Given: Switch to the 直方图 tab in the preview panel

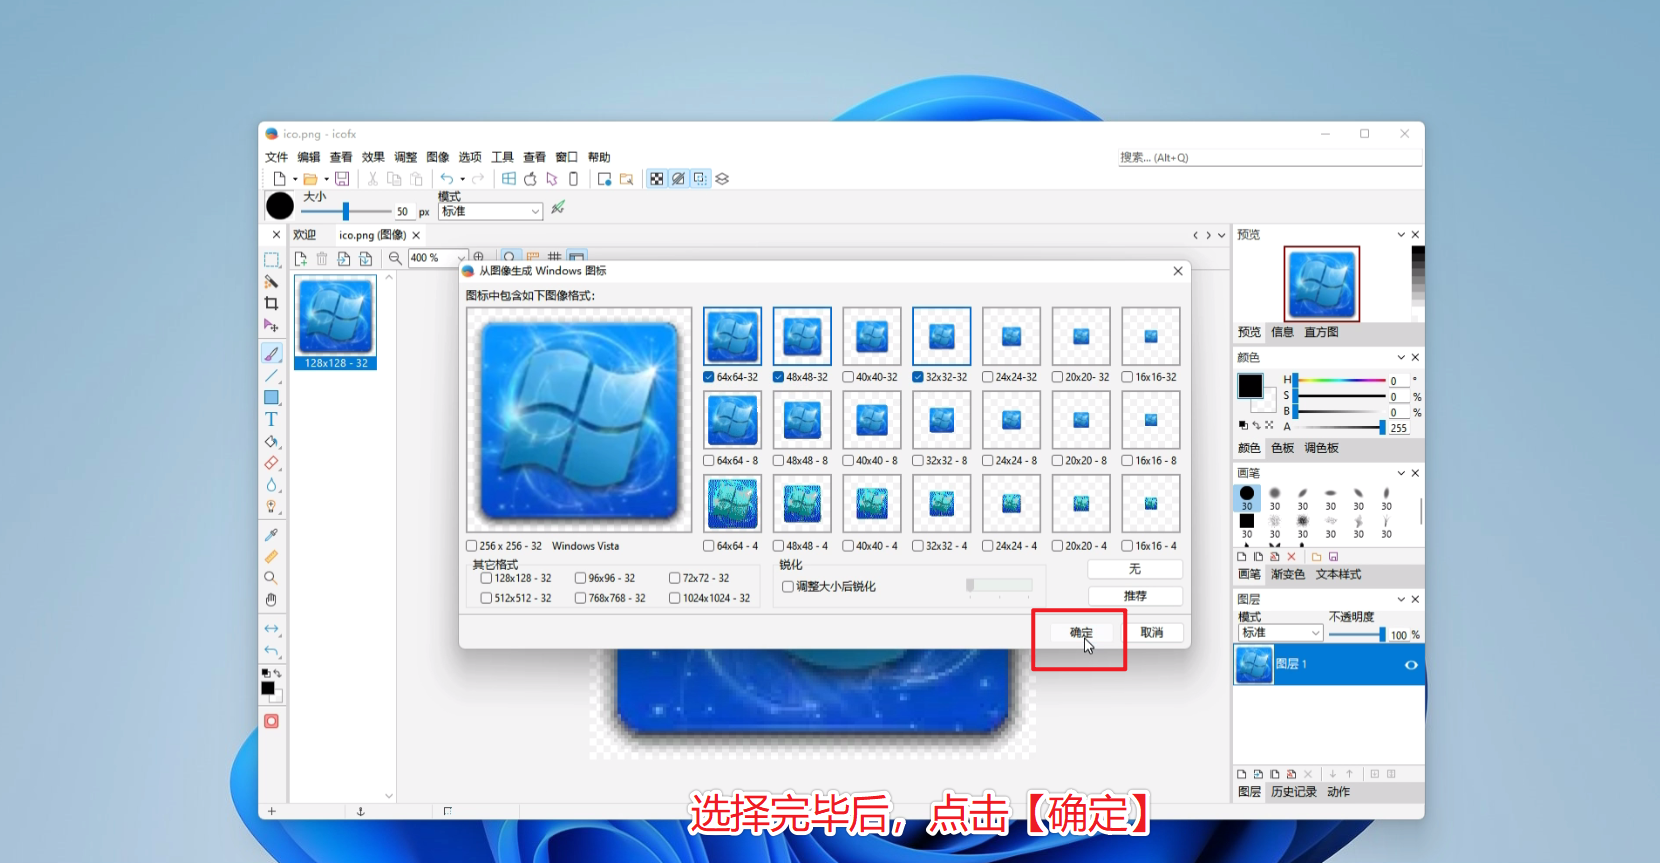Looking at the screenshot, I should pos(1321,332).
